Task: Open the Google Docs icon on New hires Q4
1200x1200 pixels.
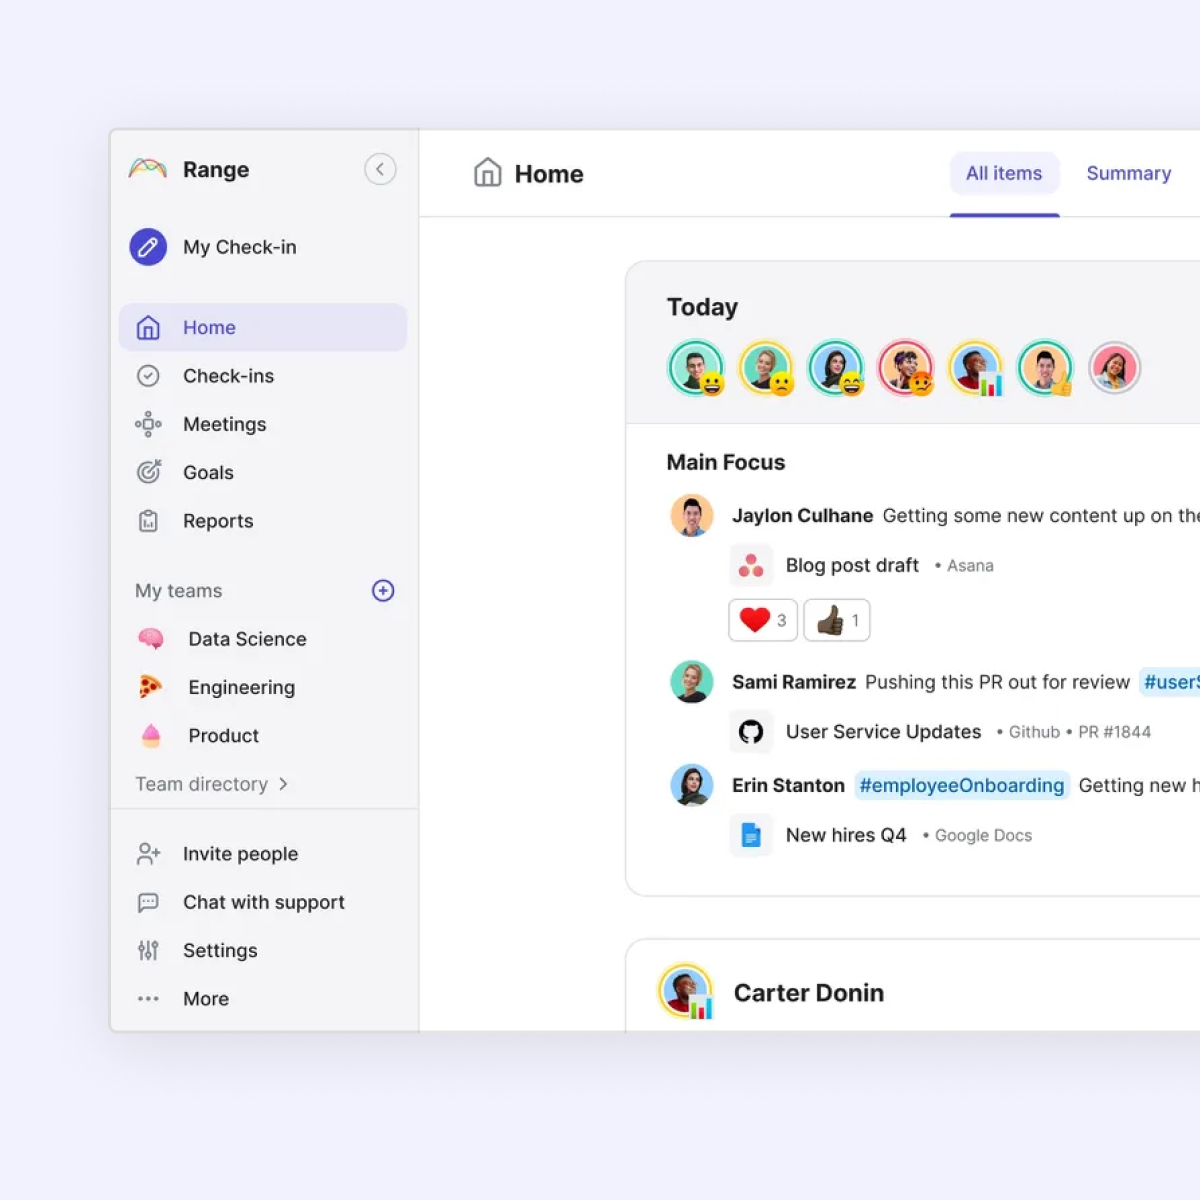Action: point(751,835)
